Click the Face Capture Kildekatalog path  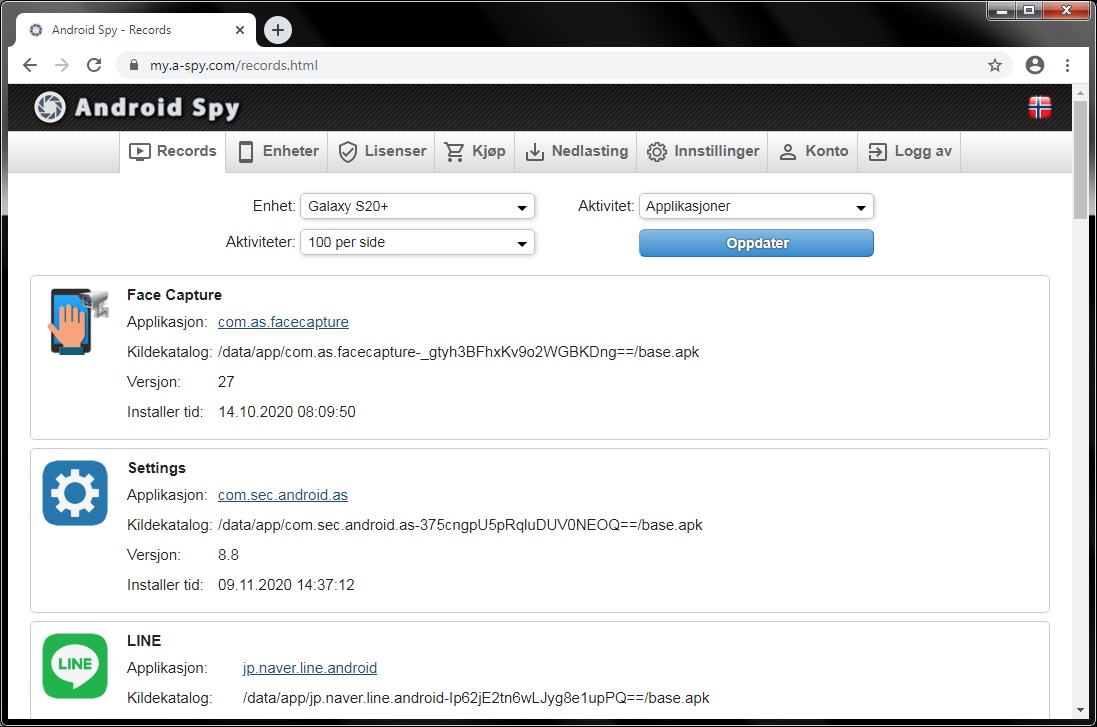pos(458,351)
